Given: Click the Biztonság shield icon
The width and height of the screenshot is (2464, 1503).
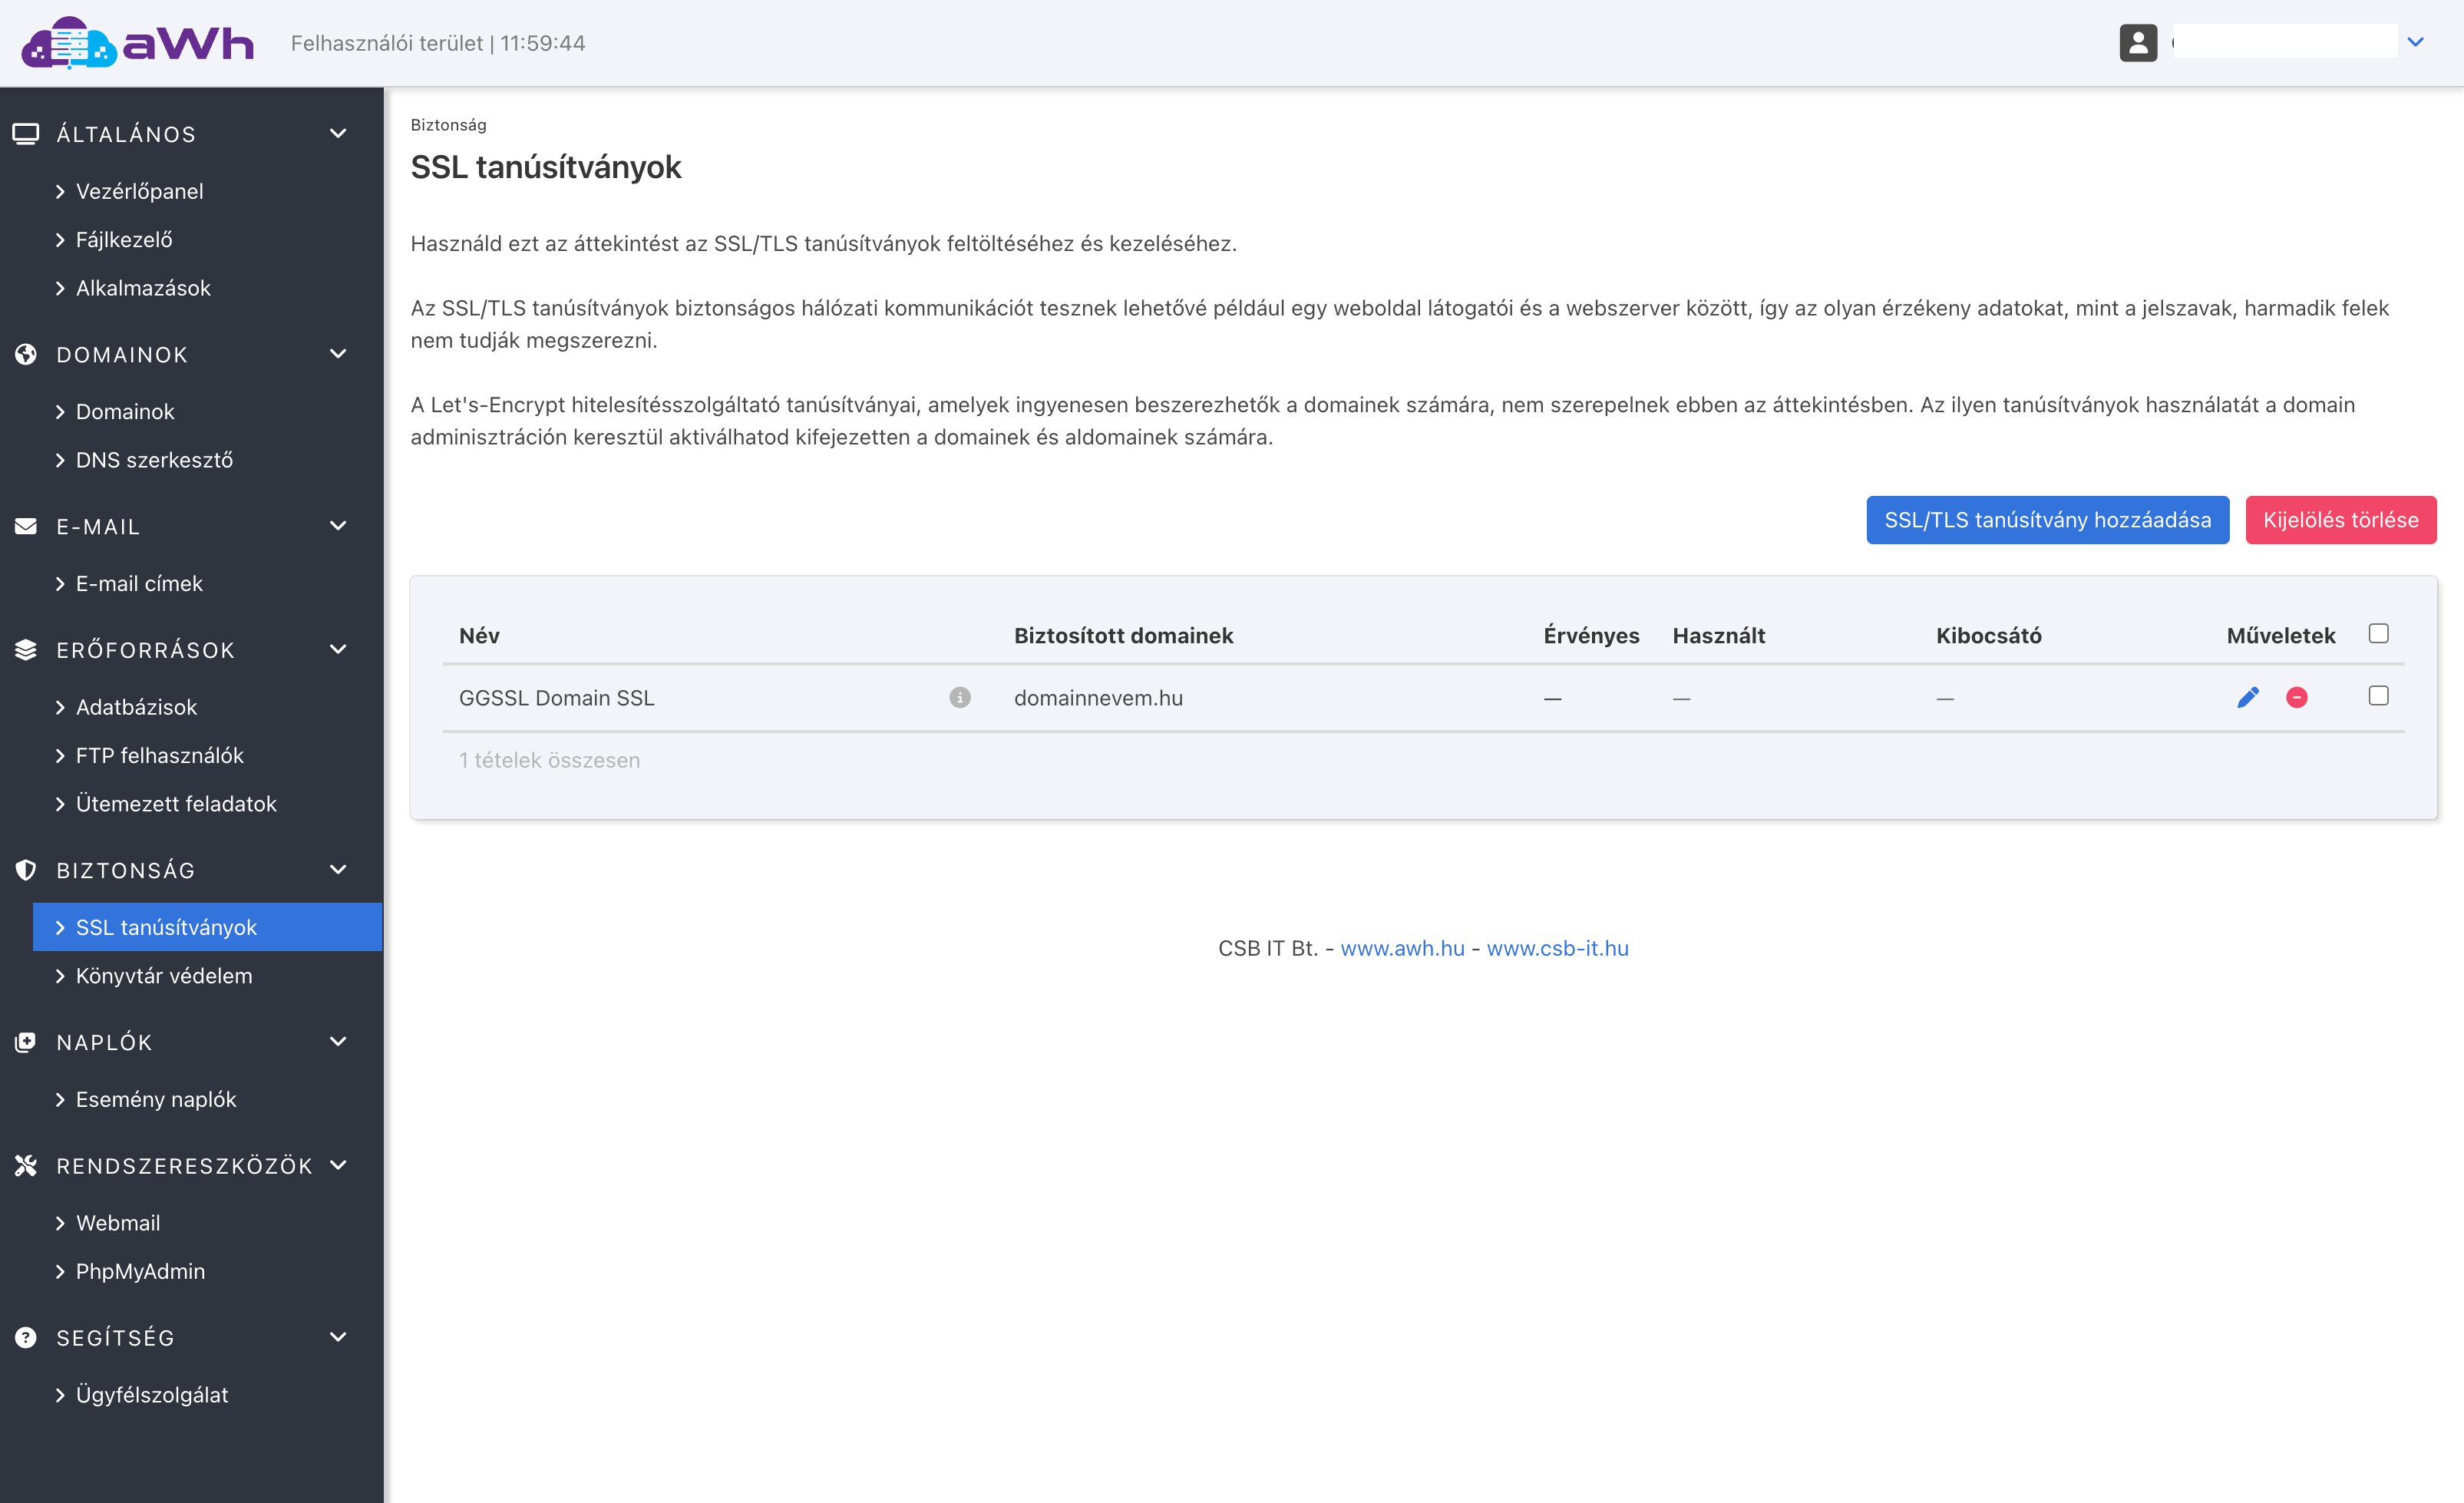Looking at the screenshot, I should (x=26, y=870).
